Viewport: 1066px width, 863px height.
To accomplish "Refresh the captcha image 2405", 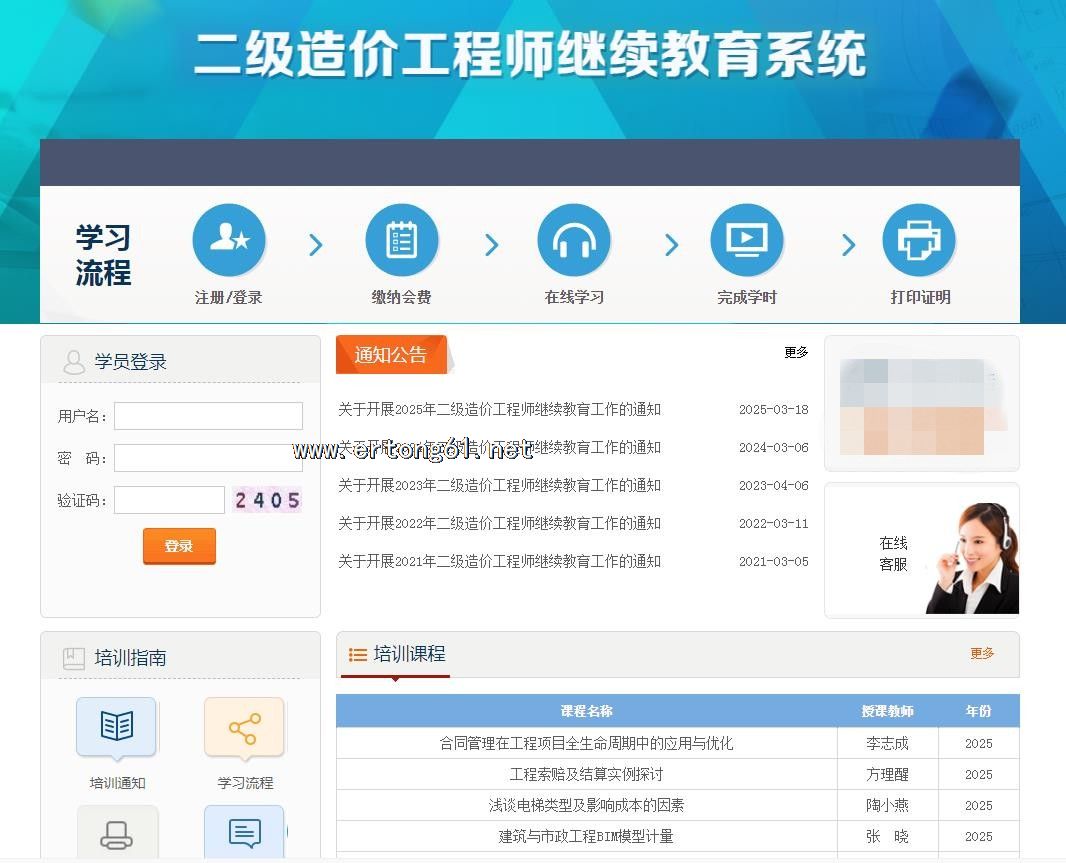I will coord(267,500).
